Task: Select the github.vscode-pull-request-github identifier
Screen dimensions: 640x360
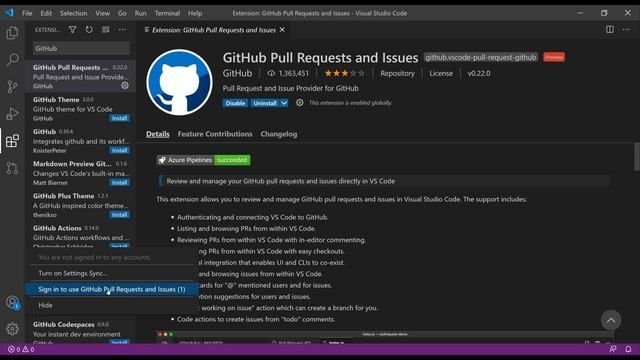Action: click(480, 57)
